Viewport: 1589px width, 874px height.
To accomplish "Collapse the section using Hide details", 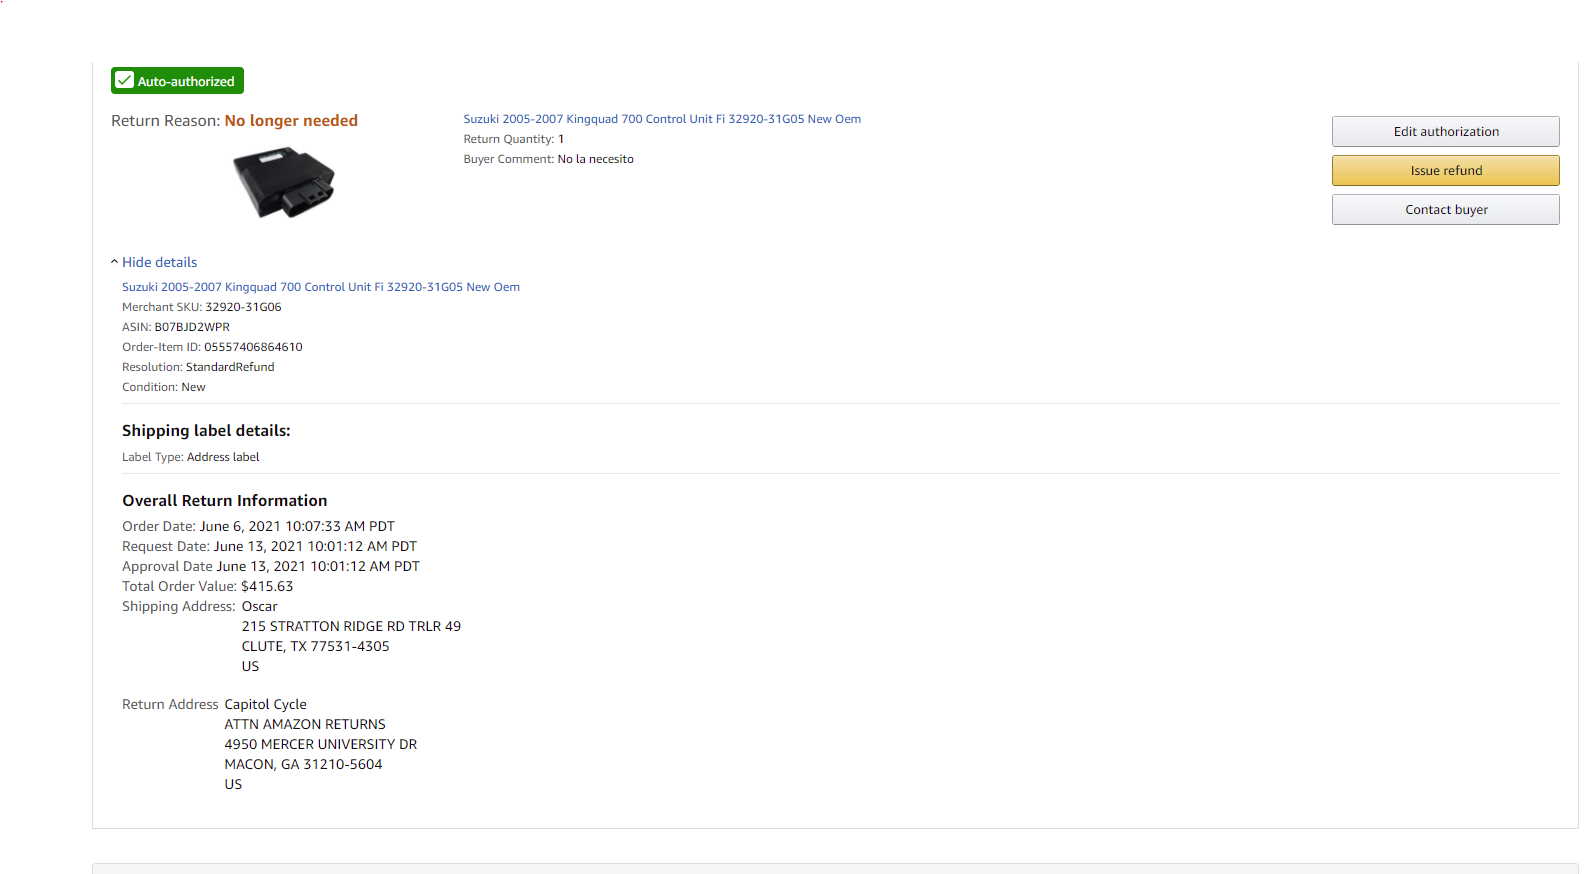I will (160, 262).
